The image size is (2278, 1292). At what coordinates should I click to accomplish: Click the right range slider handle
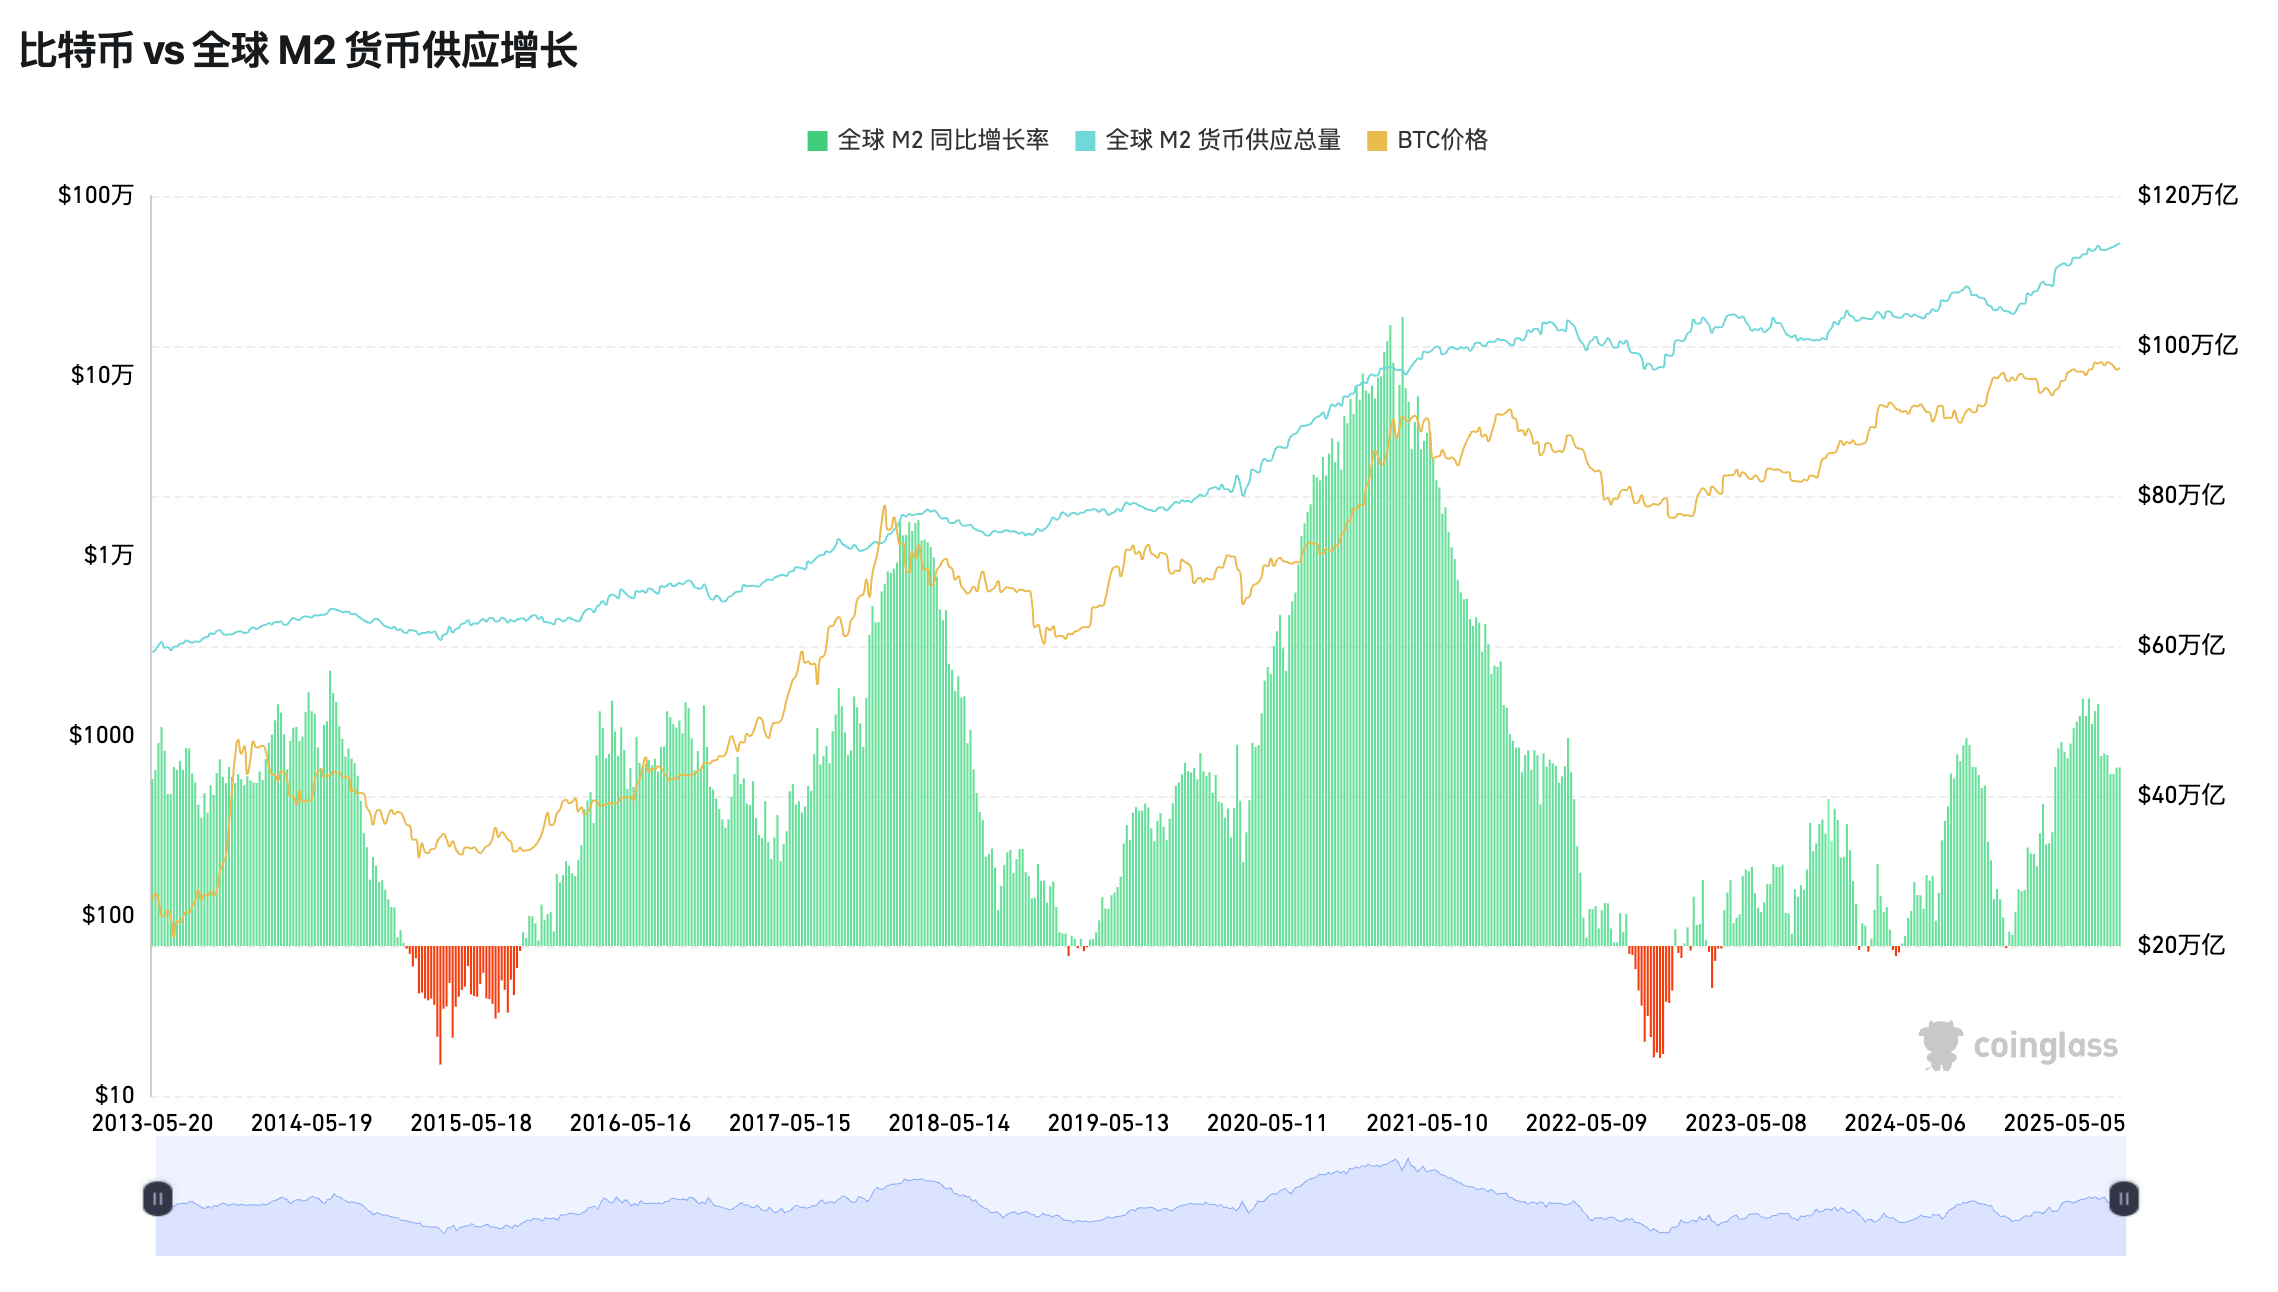click(2123, 1198)
